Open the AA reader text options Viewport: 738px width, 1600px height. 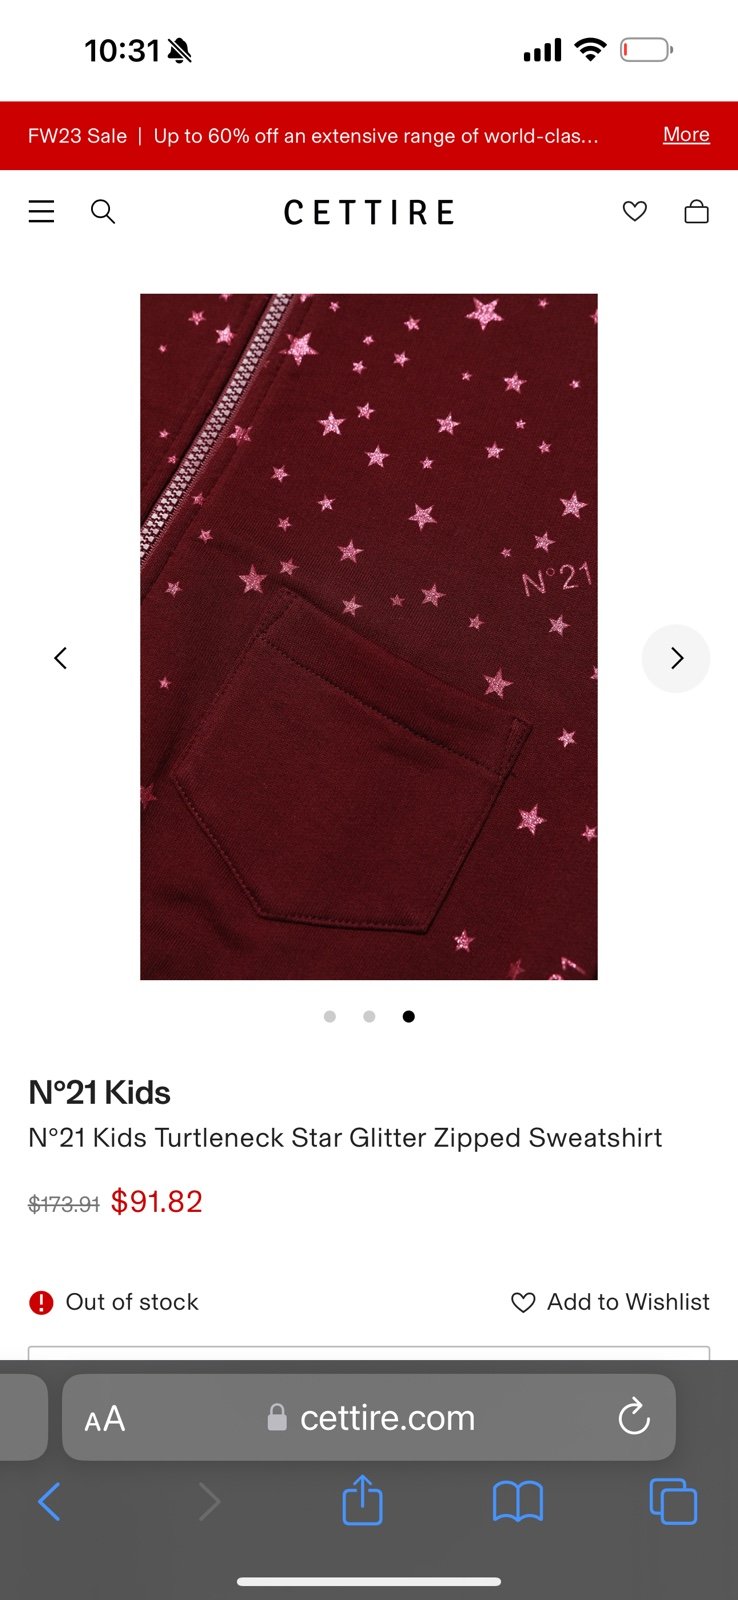[x=105, y=1418]
